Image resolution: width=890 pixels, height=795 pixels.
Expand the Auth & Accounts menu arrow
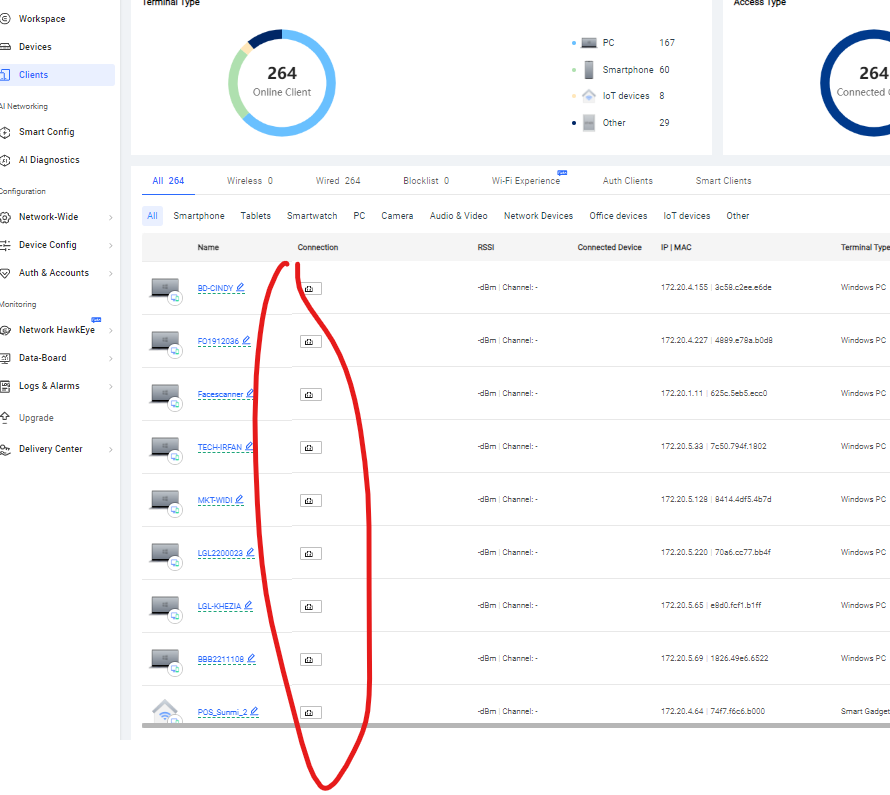pyautogui.click(x=111, y=274)
